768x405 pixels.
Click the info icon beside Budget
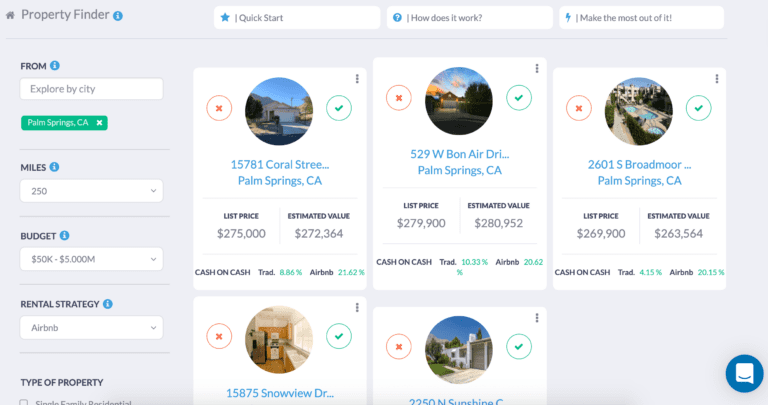[64, 236]
